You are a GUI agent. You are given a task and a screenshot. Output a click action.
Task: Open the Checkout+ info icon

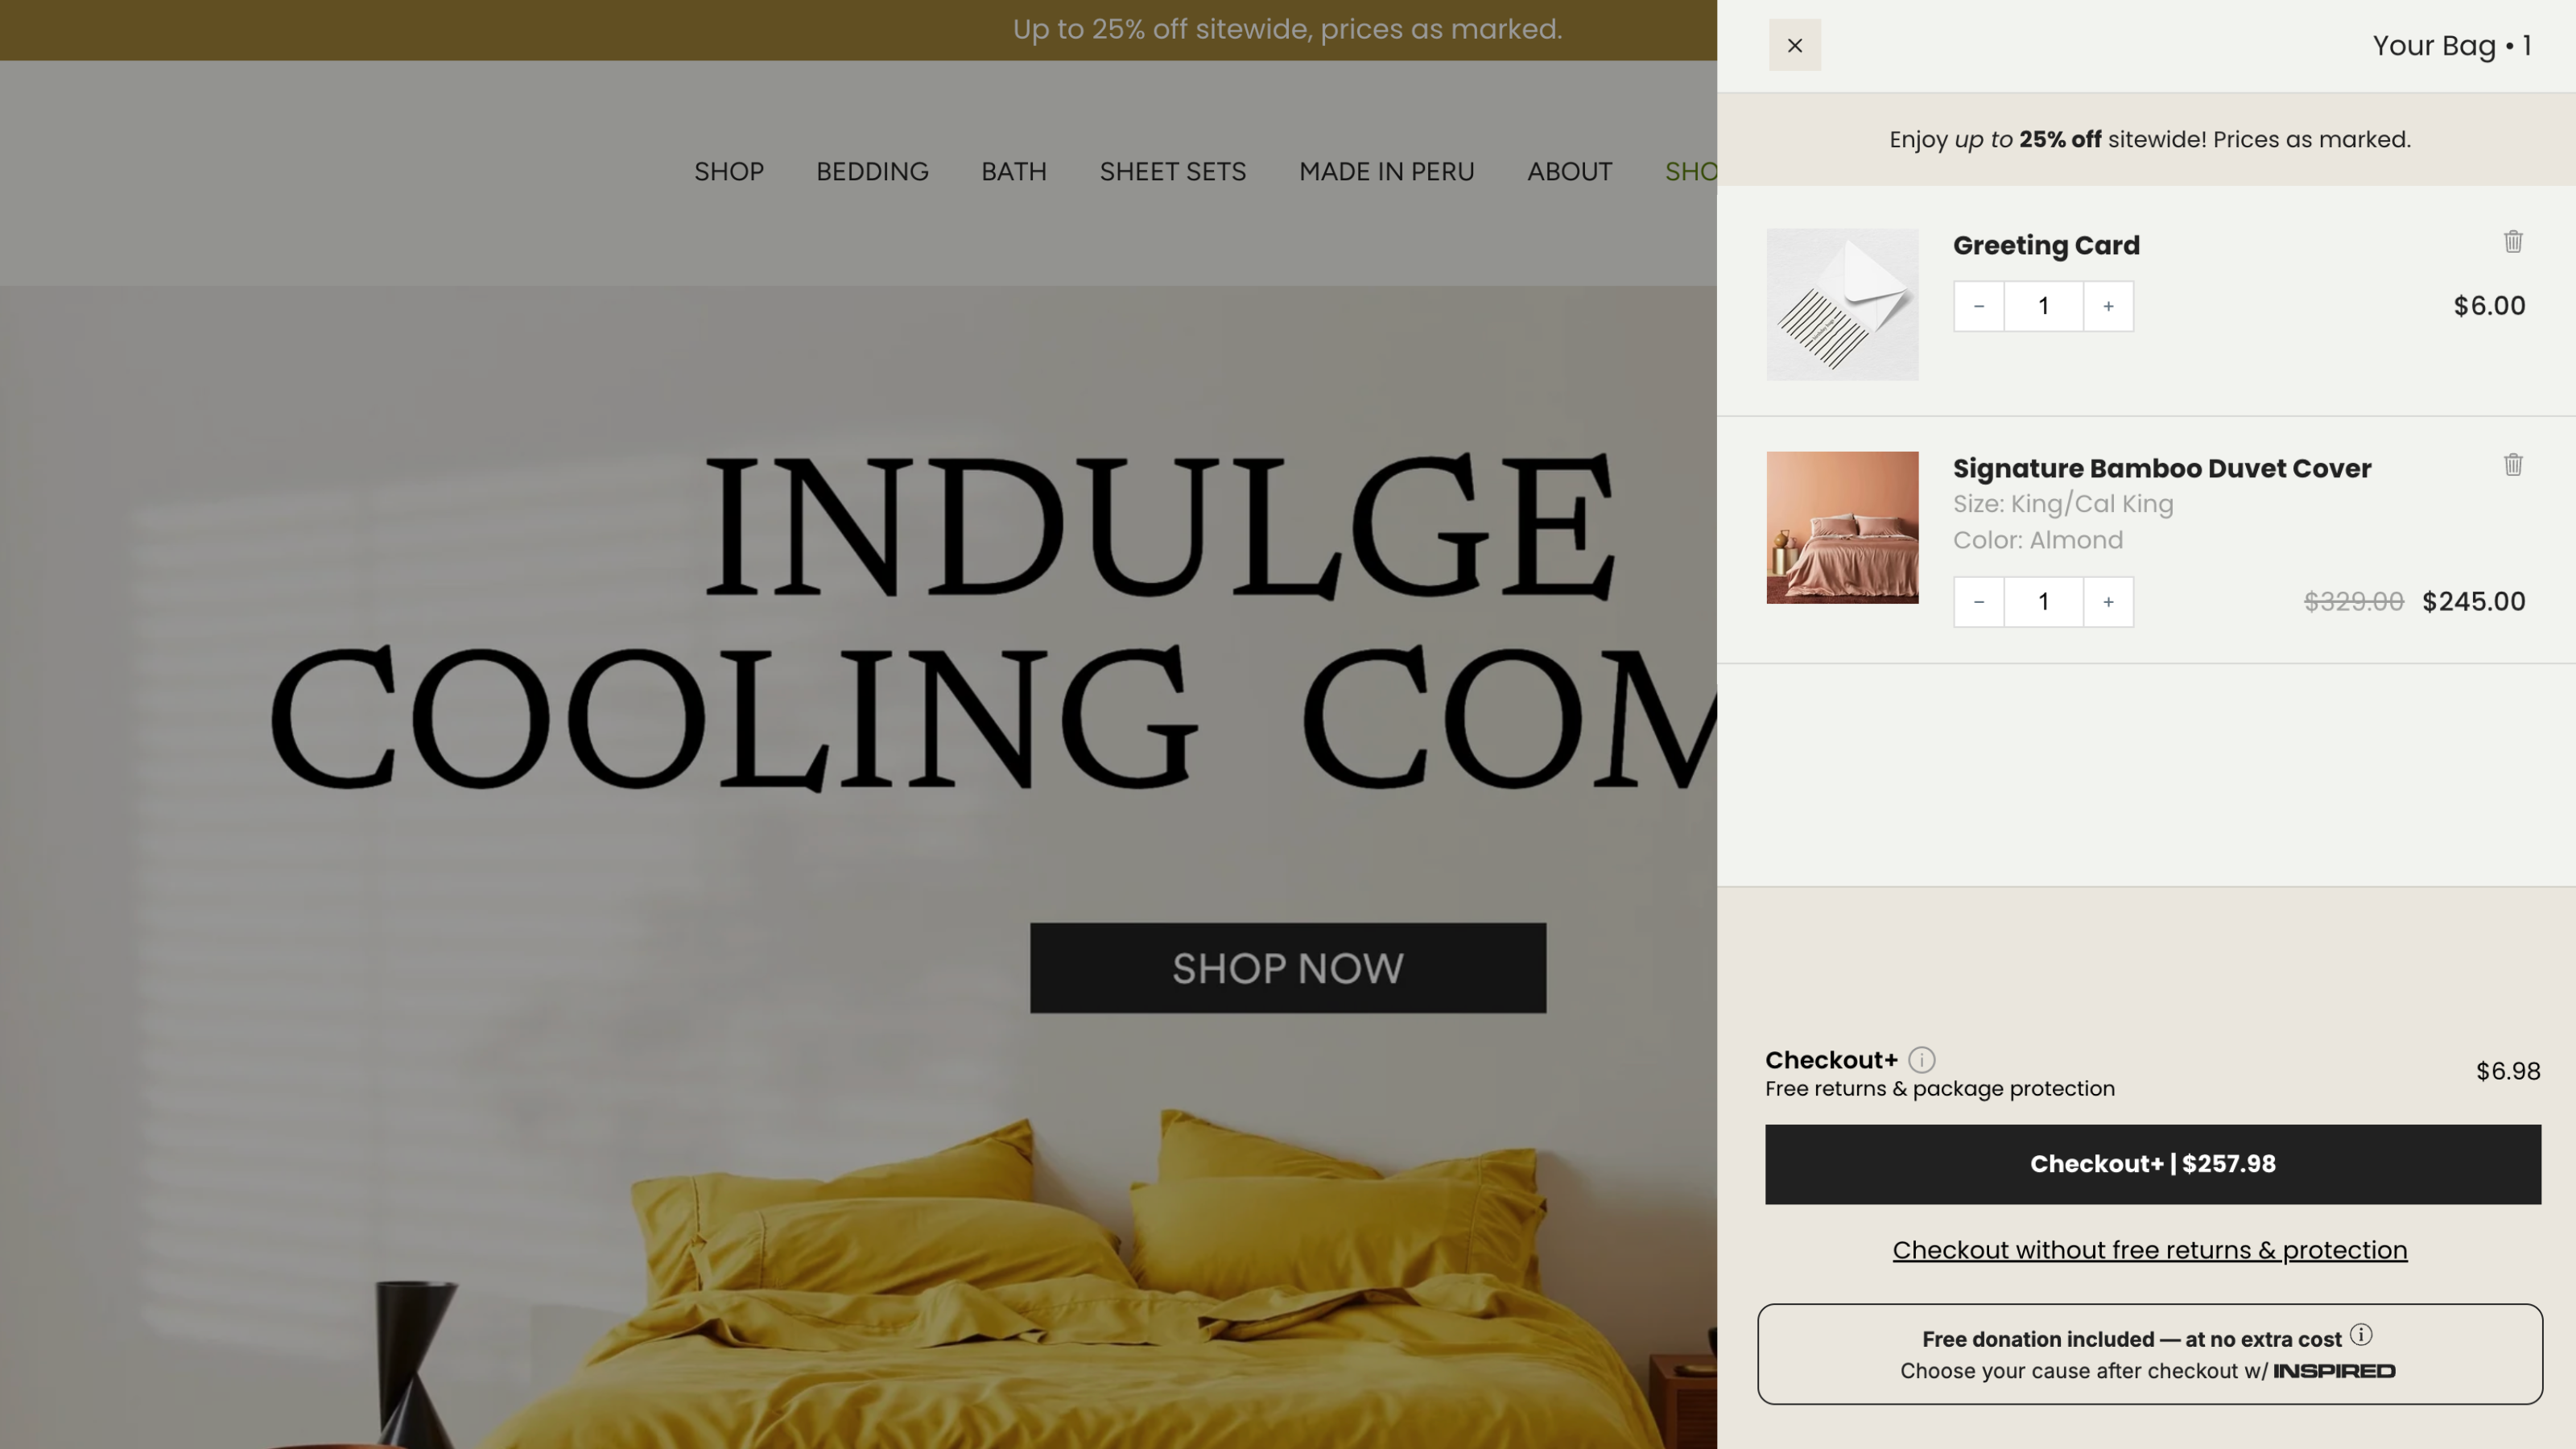tap(1922, 1060)
